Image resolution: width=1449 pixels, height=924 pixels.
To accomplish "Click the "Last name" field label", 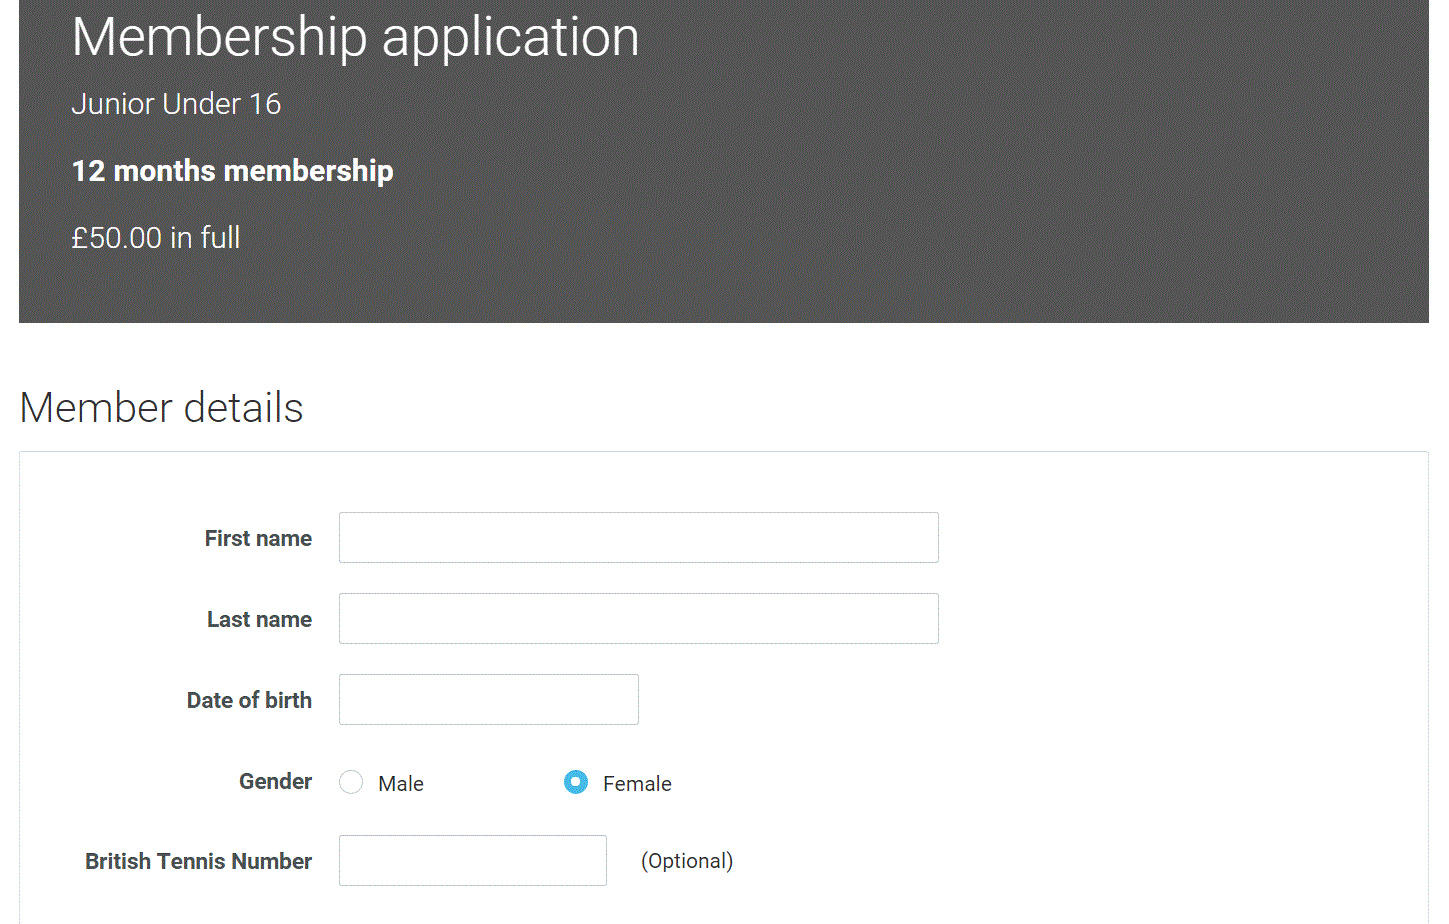I will click(259, 620).
